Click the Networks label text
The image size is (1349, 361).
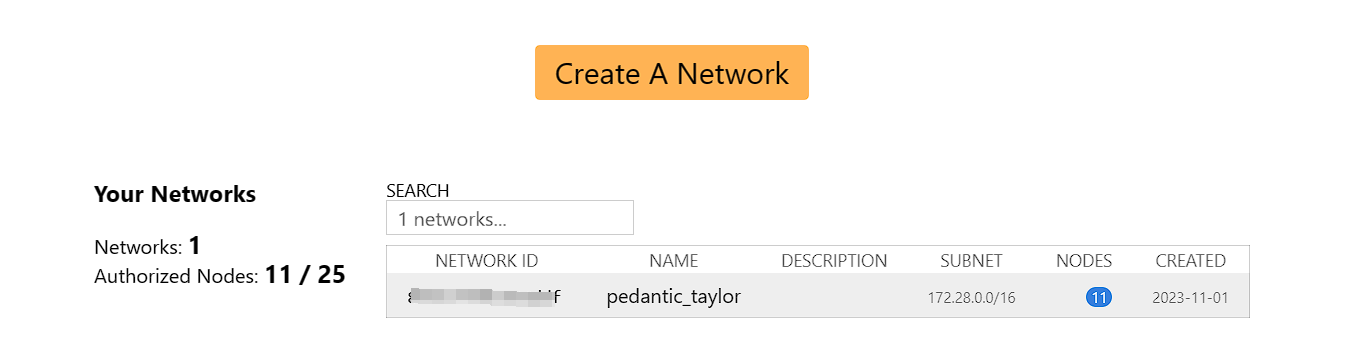click(x=139, y=247)
